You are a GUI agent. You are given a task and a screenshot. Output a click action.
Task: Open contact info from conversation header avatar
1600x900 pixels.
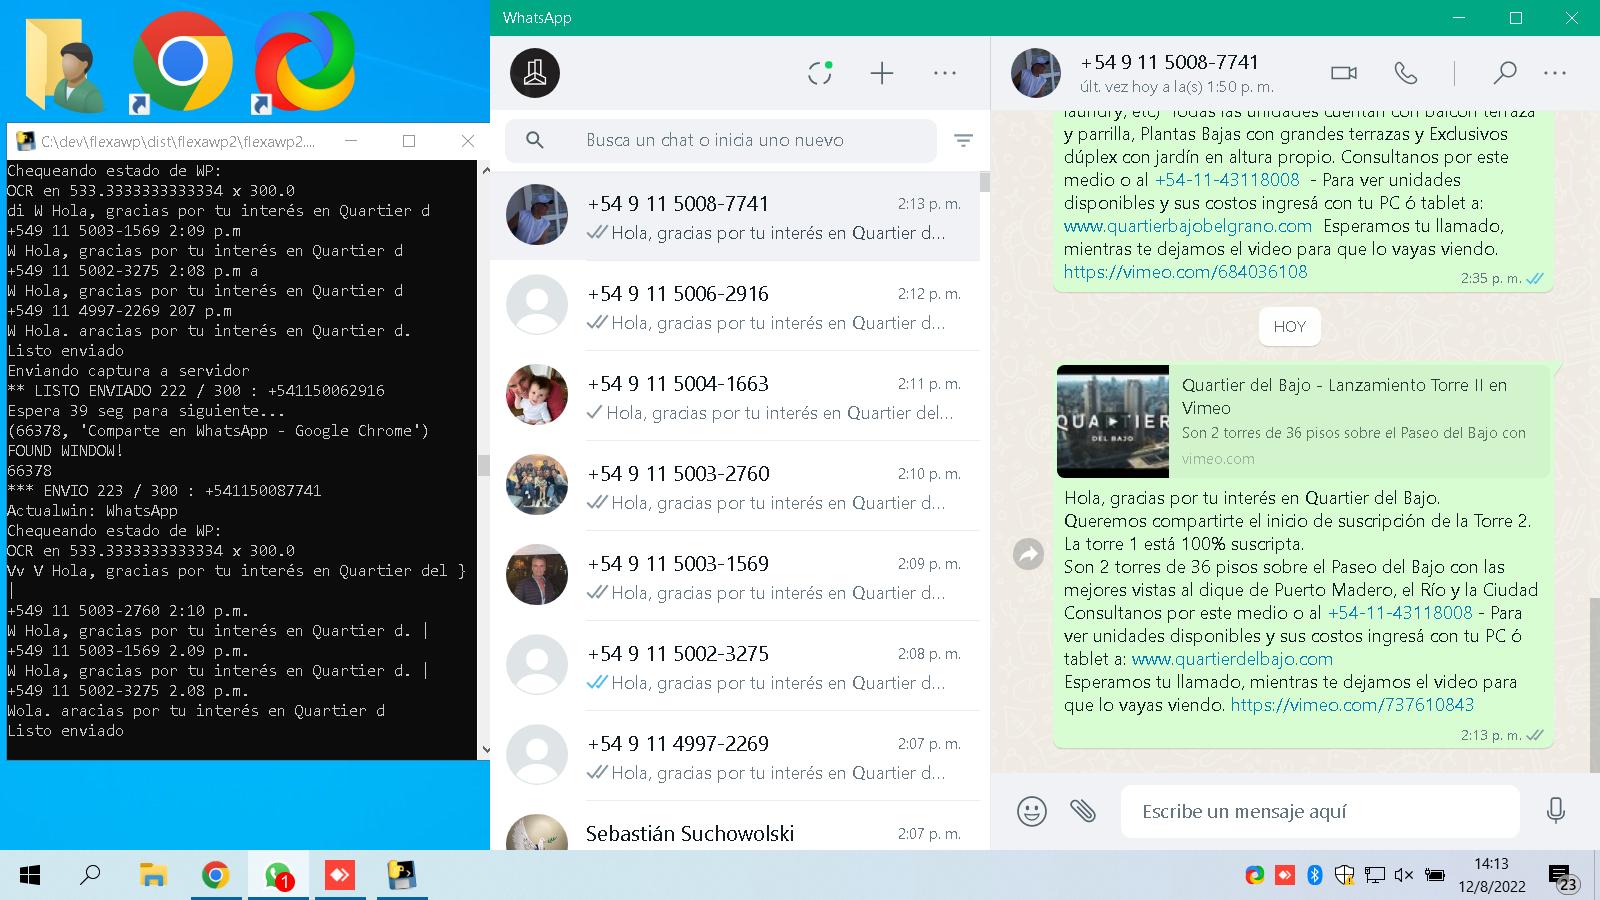click(x=1036, y=73)
